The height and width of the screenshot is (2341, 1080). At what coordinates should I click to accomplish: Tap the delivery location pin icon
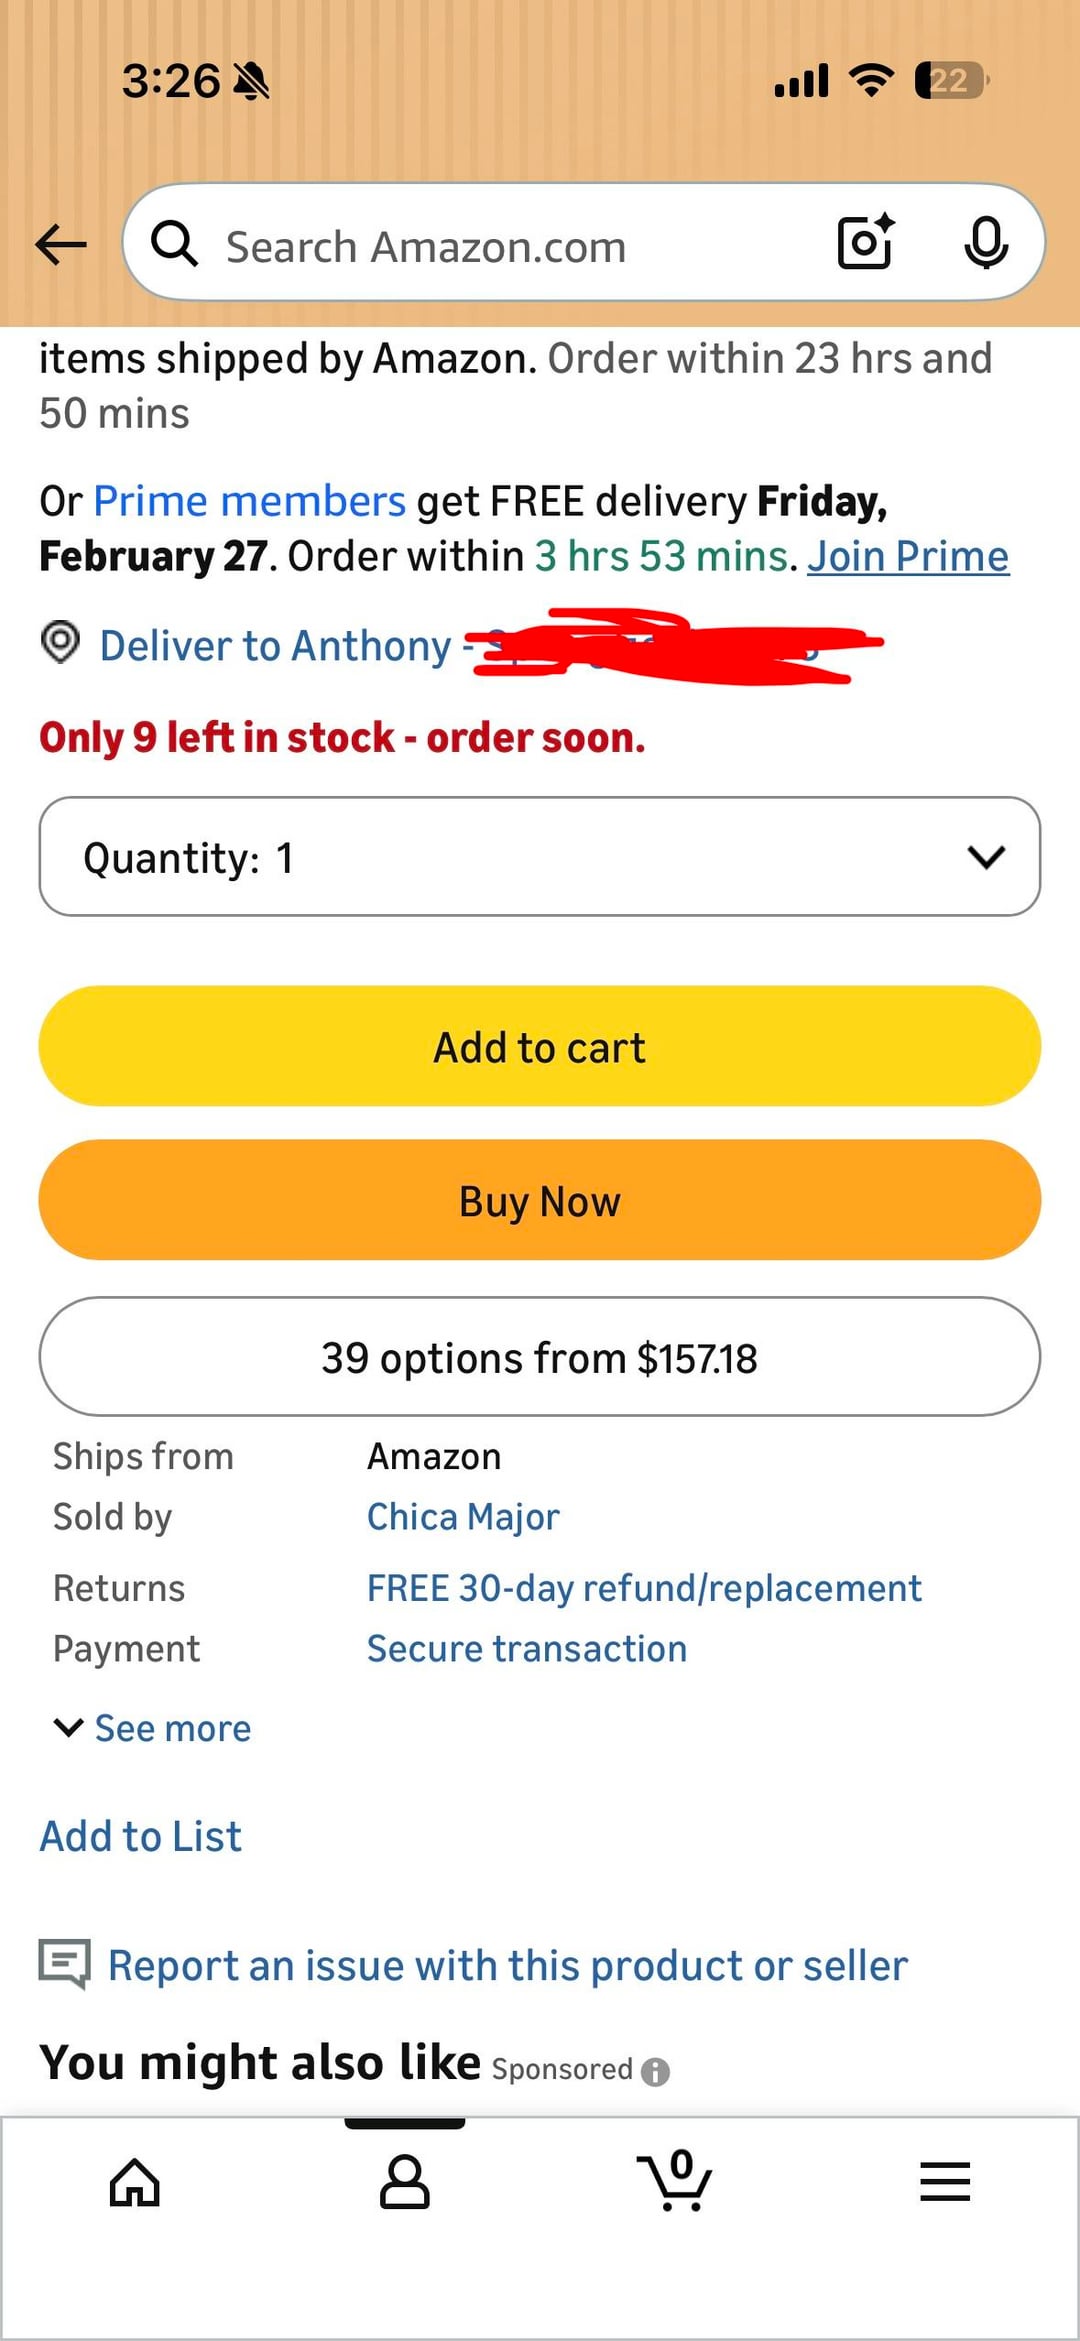(60, 642)
